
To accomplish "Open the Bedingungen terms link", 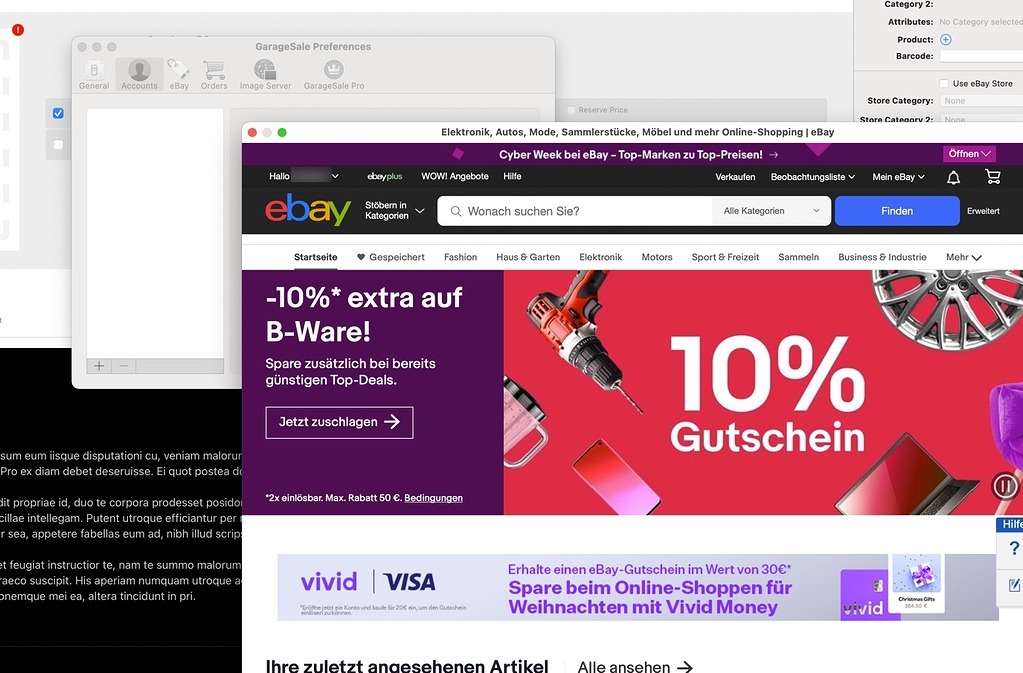I will [433, 498].
